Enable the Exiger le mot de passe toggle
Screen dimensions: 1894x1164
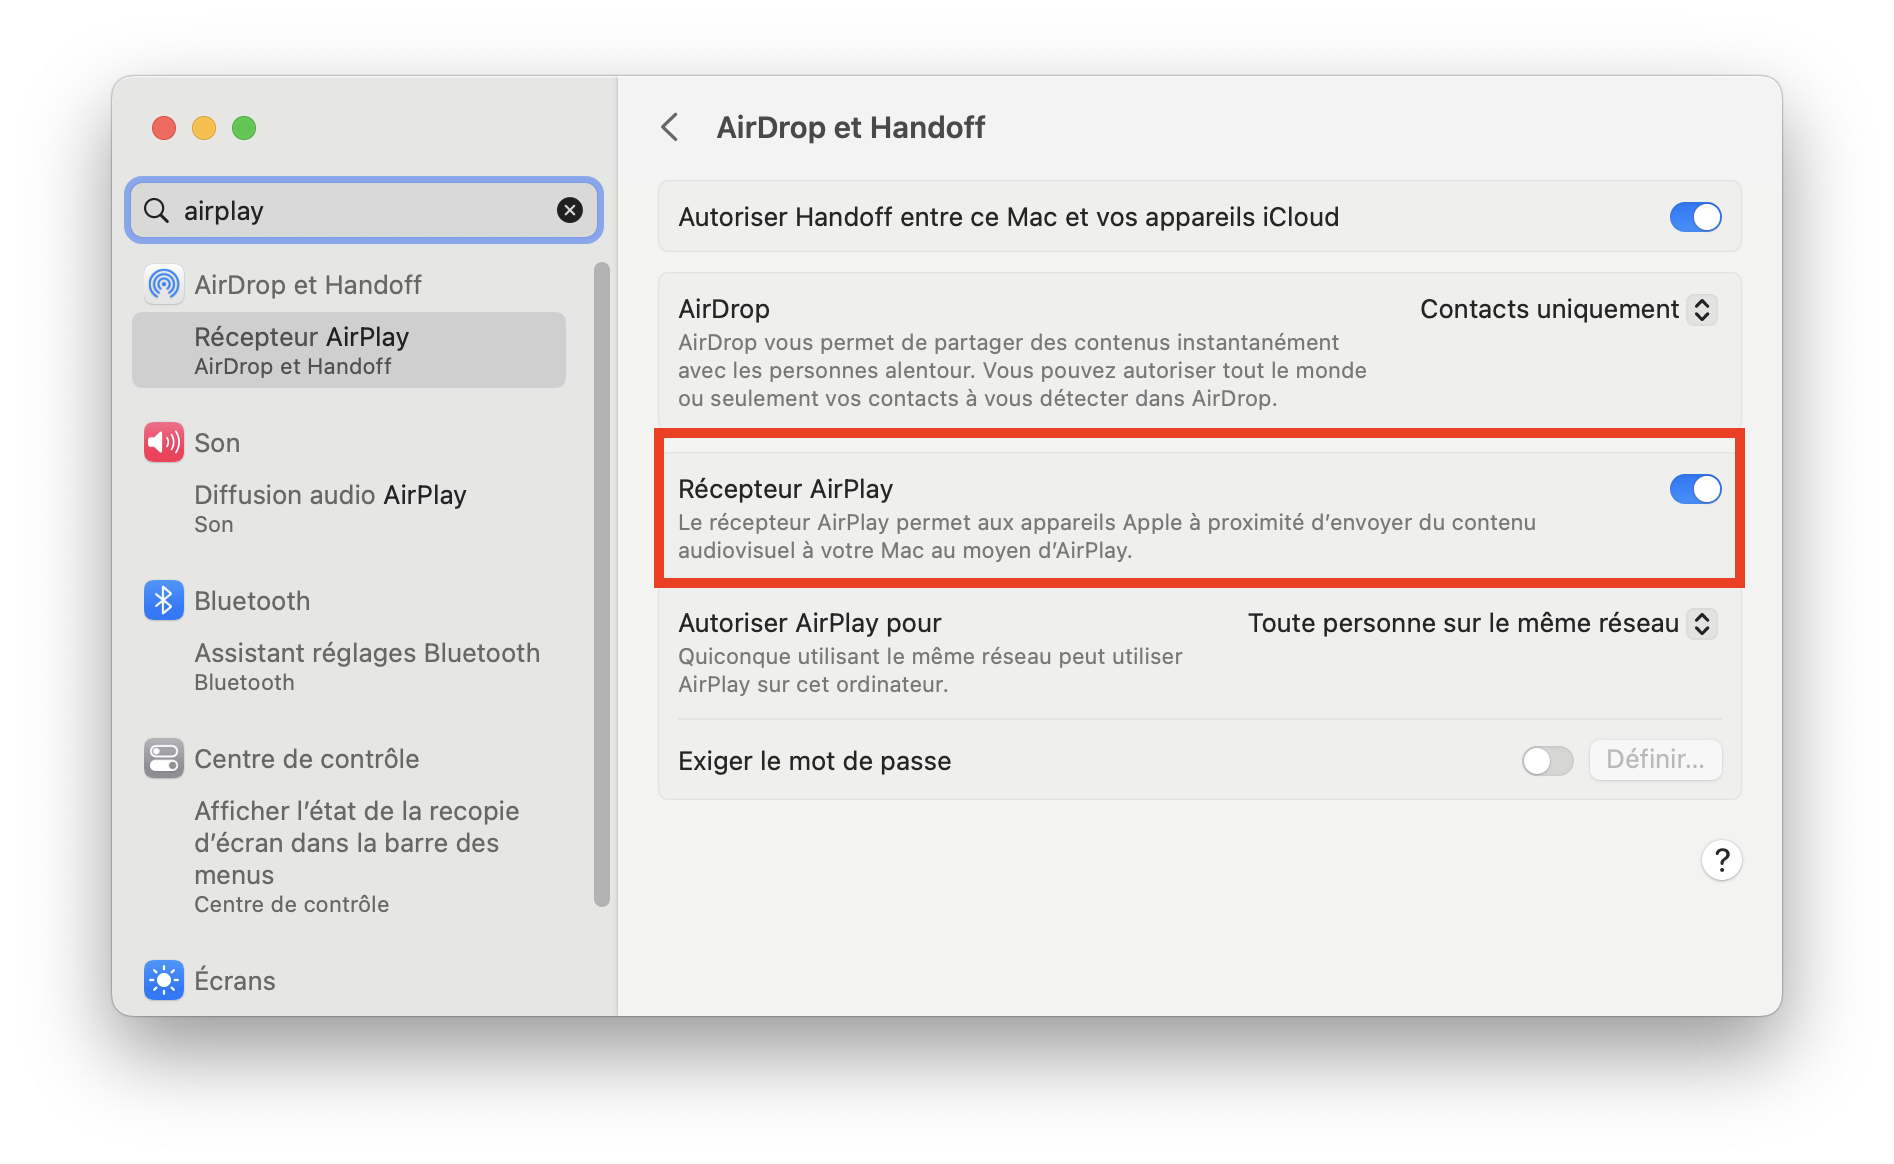point(1547,761)
